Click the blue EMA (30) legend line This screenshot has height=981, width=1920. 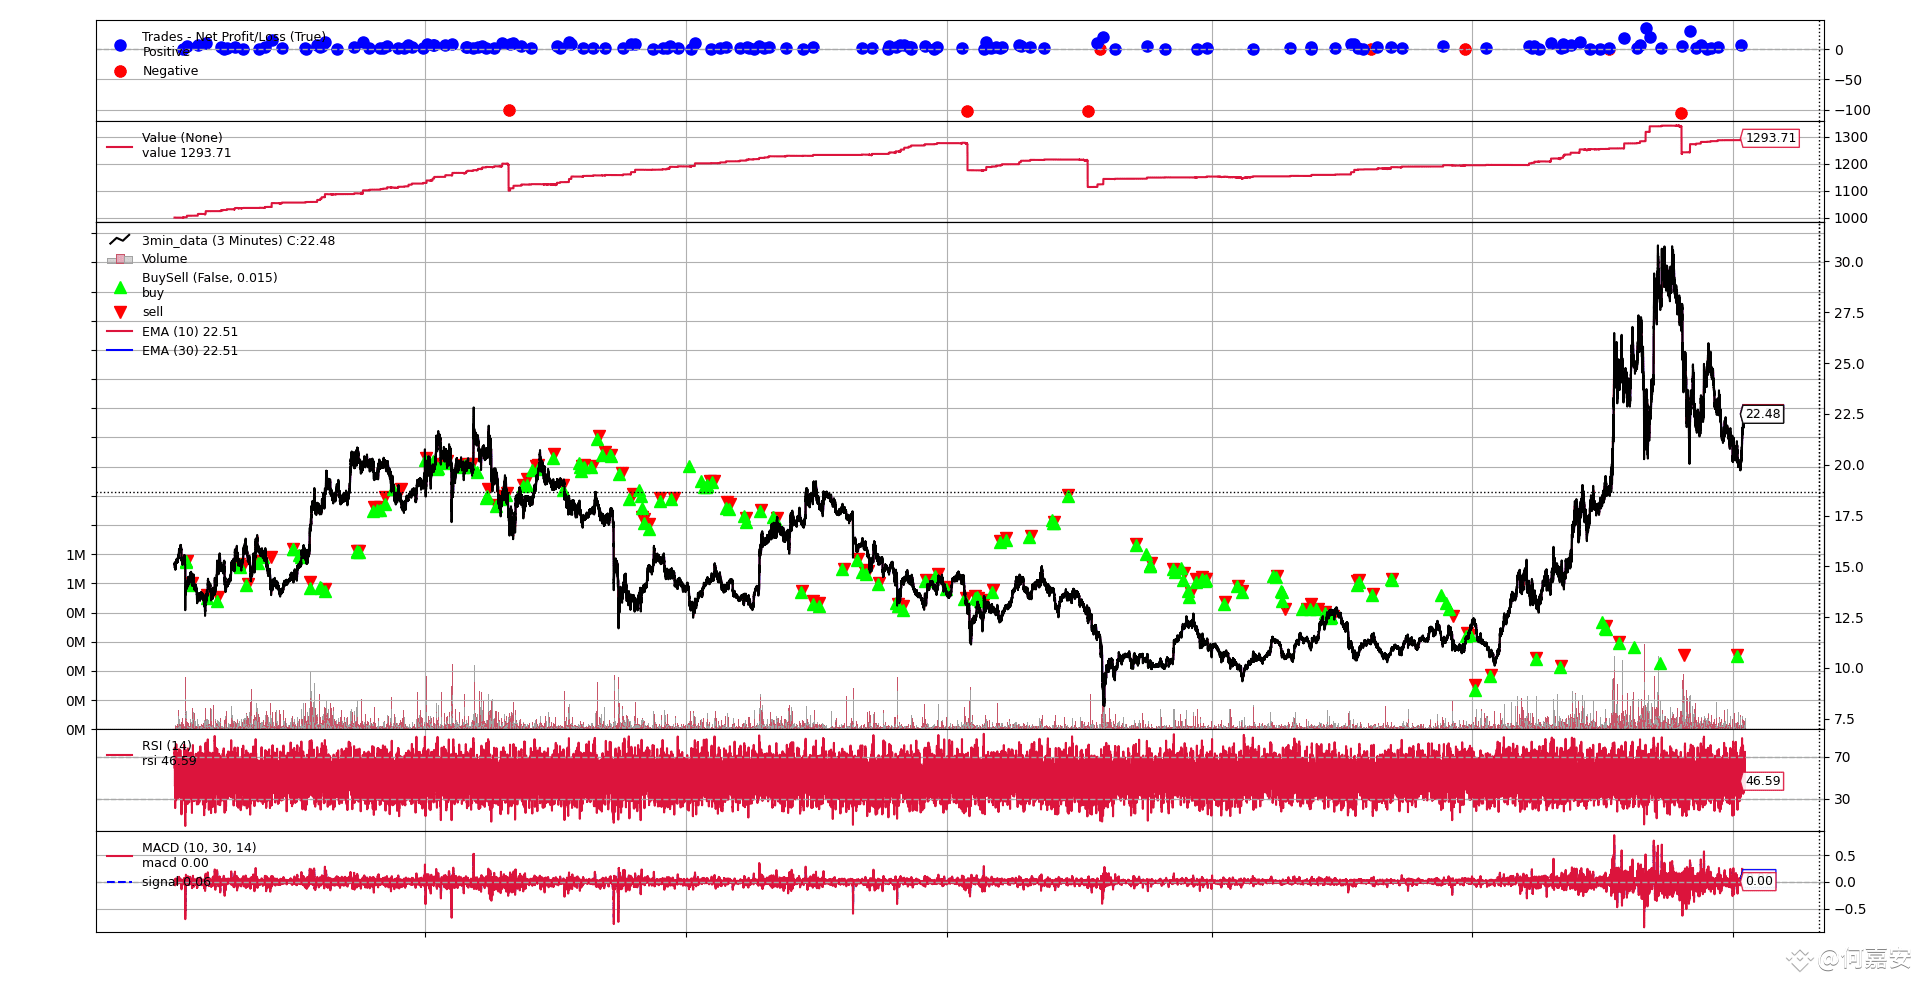[x=120, y=350]
